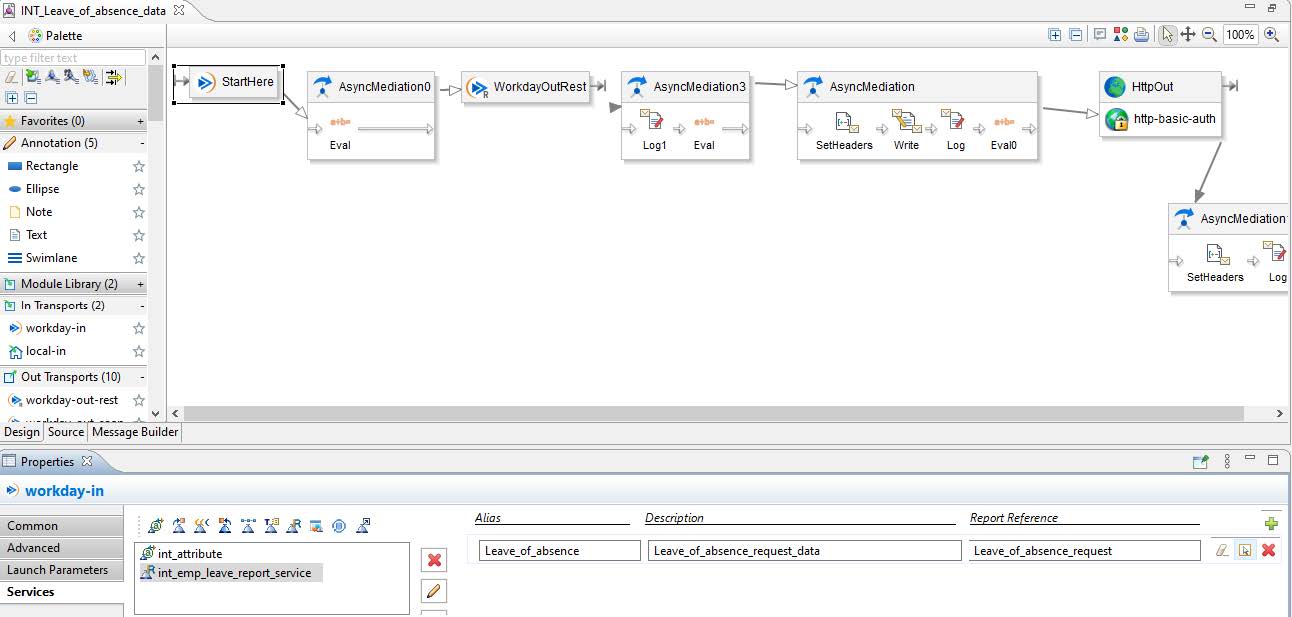Collapse the Palette with the left arrow
The width and height of the screenshot is (1292, 617).
(x=12, y=36)
